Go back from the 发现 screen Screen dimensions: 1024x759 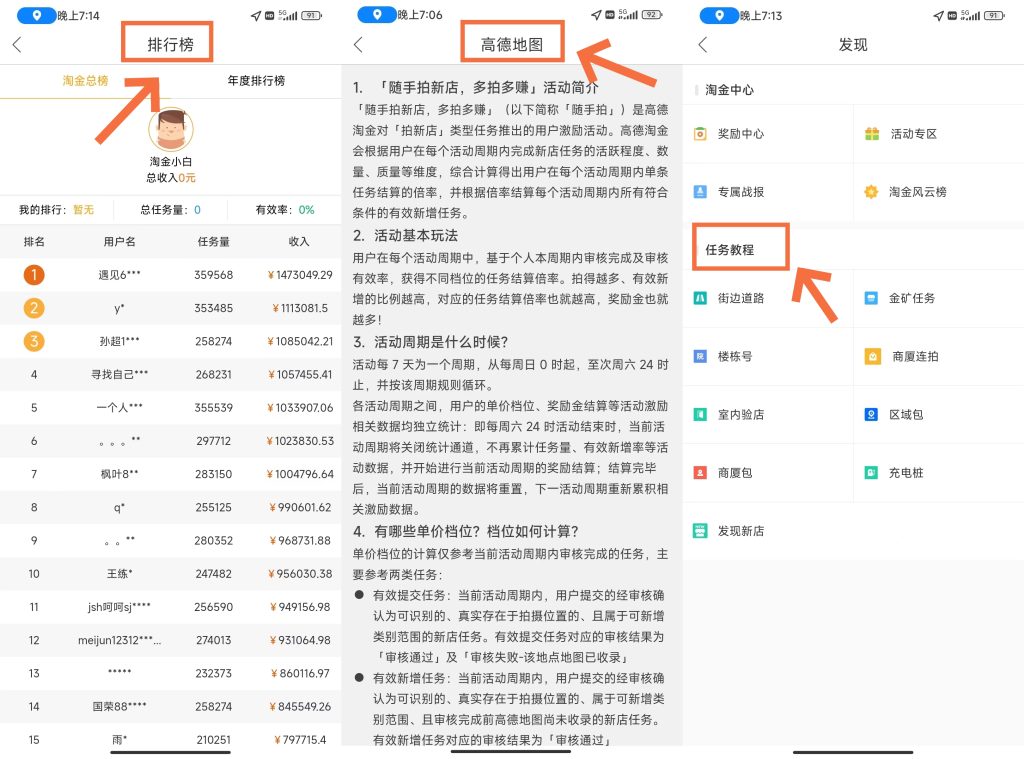702,44
